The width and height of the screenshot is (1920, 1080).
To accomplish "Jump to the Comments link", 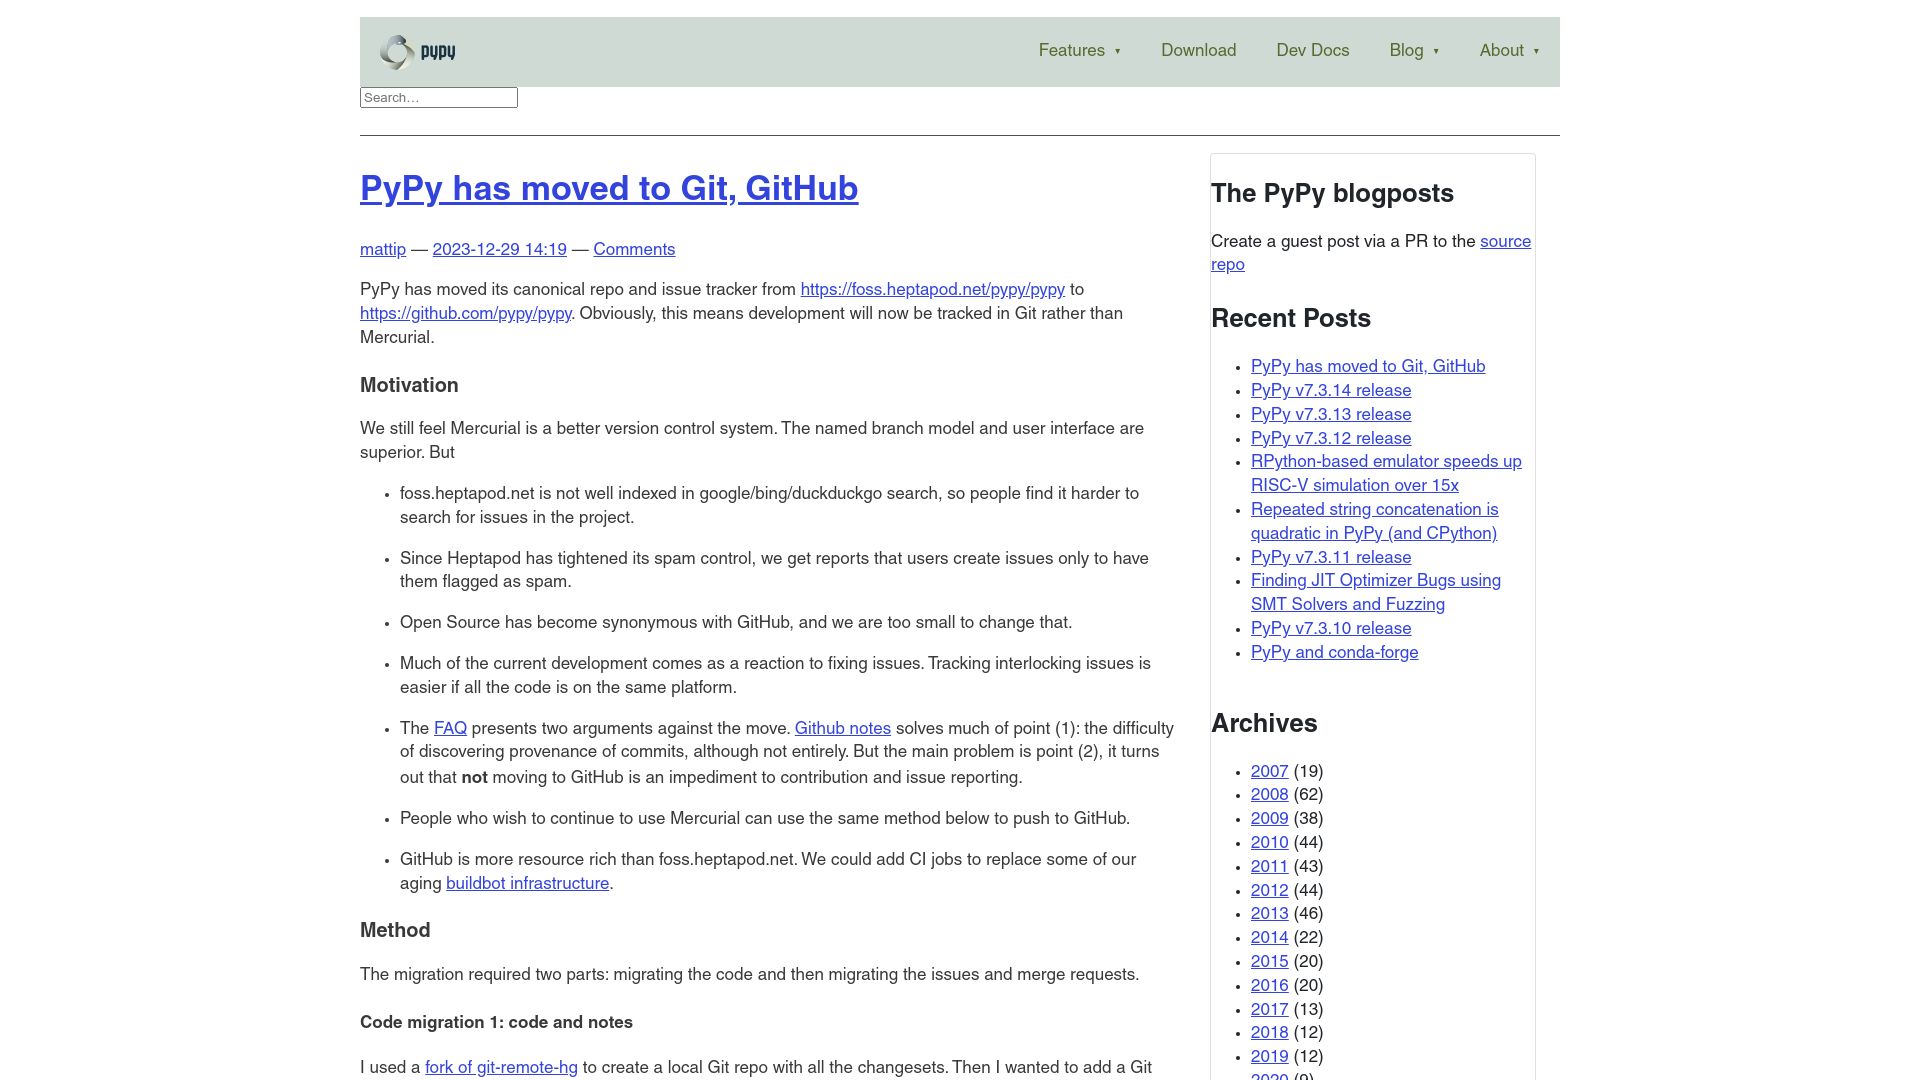I will click(634, 250).
